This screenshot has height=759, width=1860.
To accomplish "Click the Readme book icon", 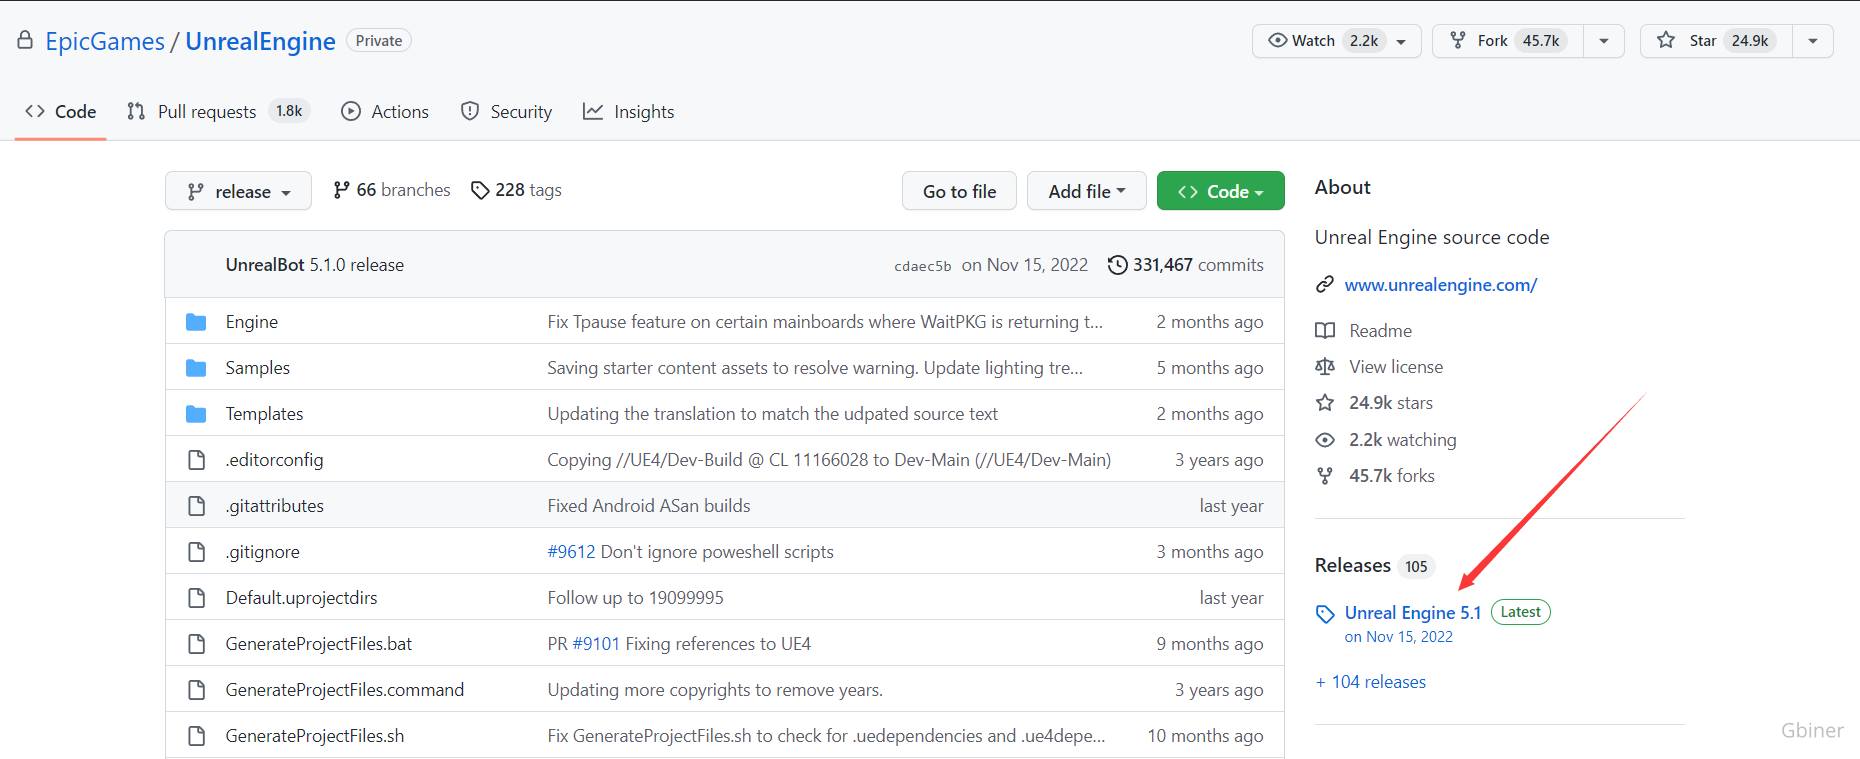I will pos(1325,331).
